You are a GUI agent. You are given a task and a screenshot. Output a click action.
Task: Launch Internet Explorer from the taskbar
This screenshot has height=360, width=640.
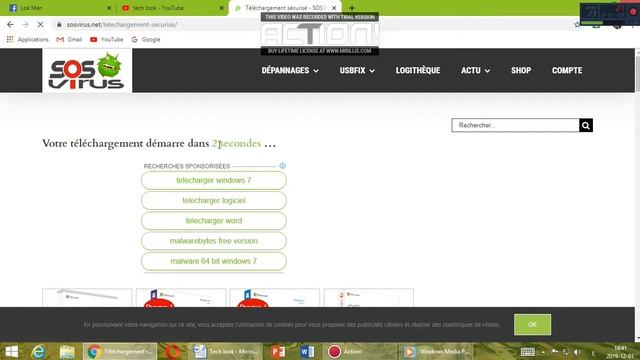(x=38, y=351)
